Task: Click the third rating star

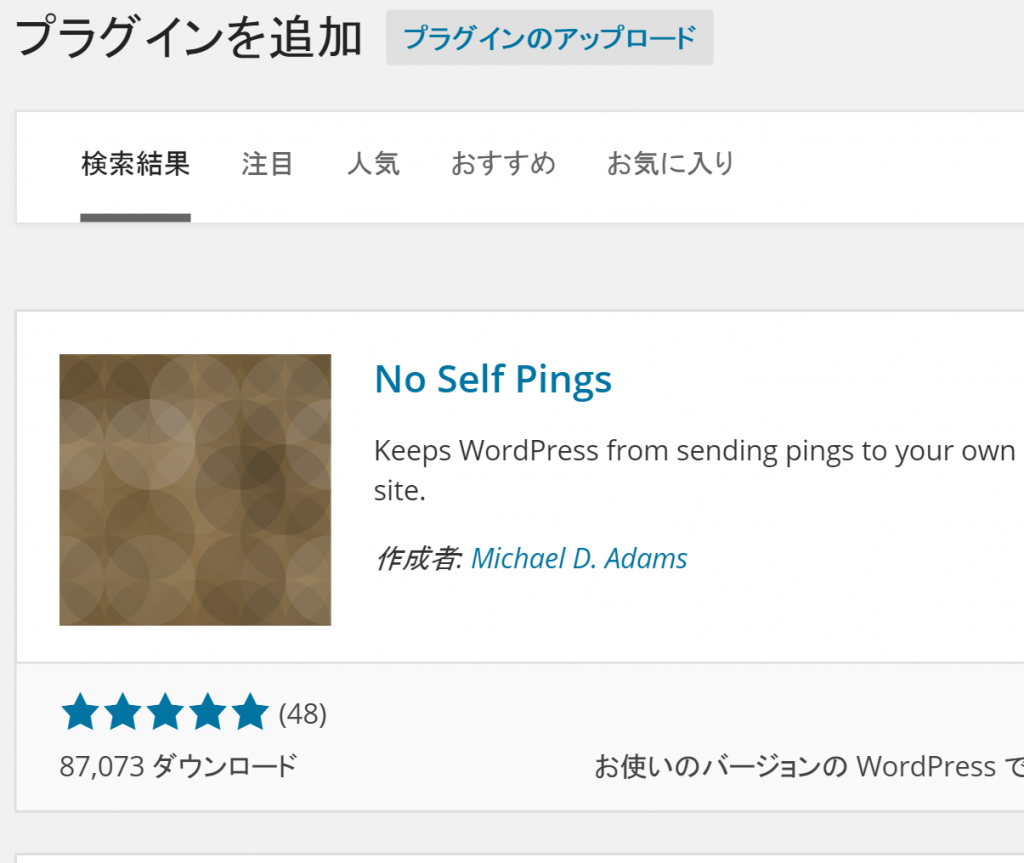Action: [x=166, y=713]
